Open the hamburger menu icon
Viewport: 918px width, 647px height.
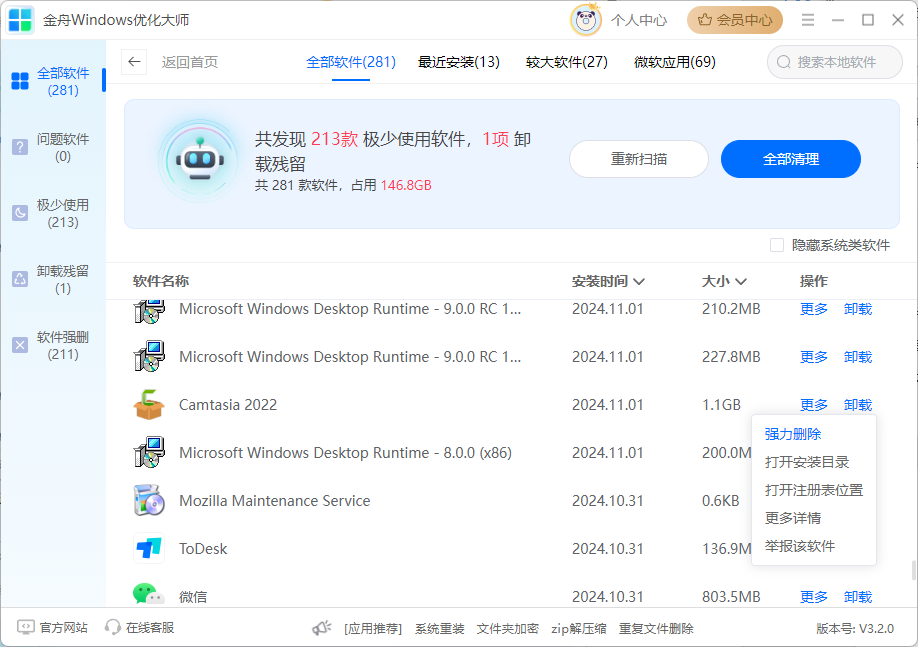click(808, 20)
